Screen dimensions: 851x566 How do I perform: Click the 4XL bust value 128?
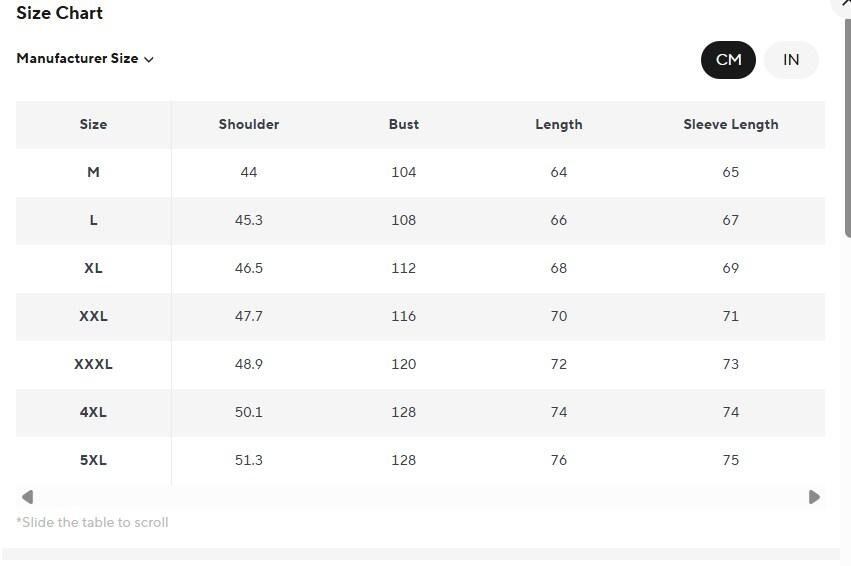(404, 412)
